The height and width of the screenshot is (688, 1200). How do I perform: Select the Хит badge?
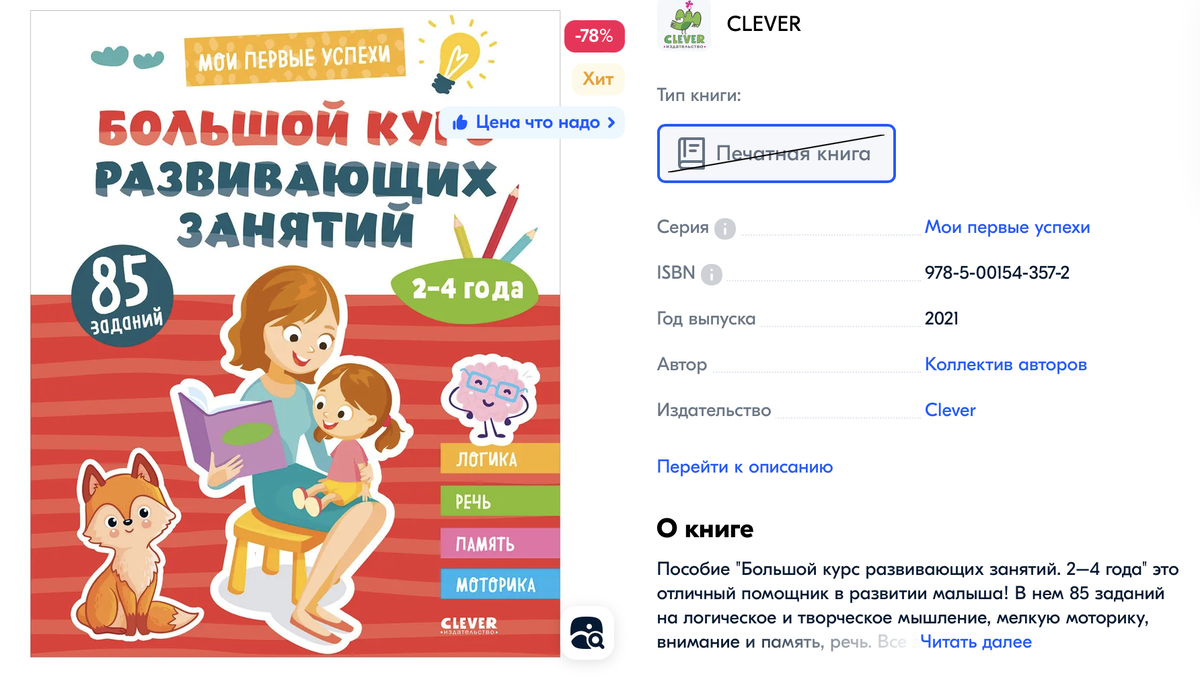point(598,79)
